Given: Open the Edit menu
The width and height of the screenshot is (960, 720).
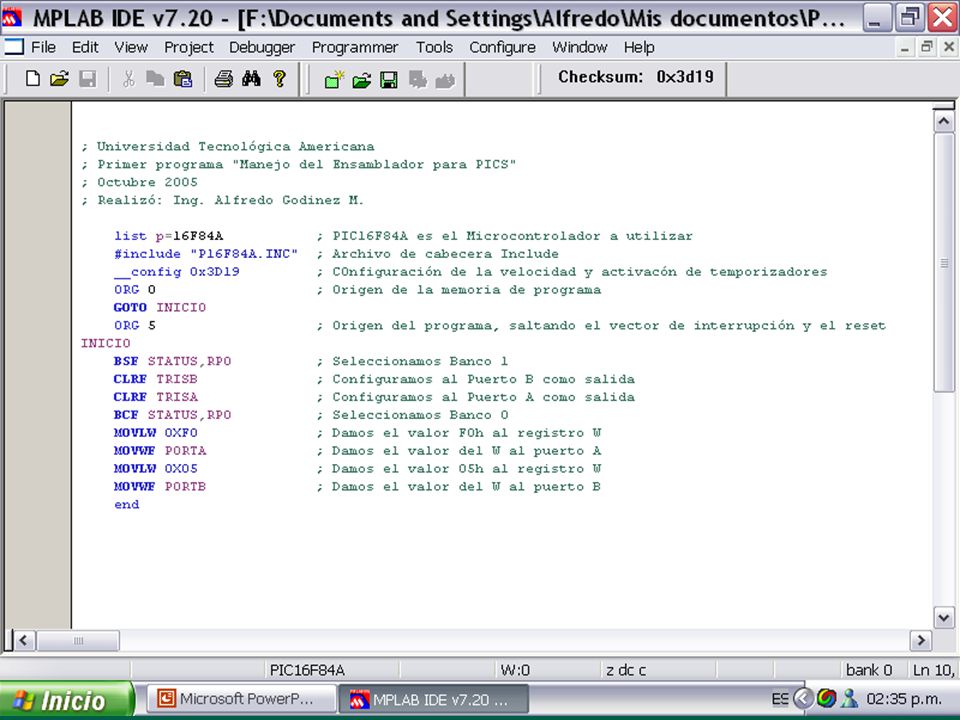Looking at the screenshot, I should tap(85, 47).
